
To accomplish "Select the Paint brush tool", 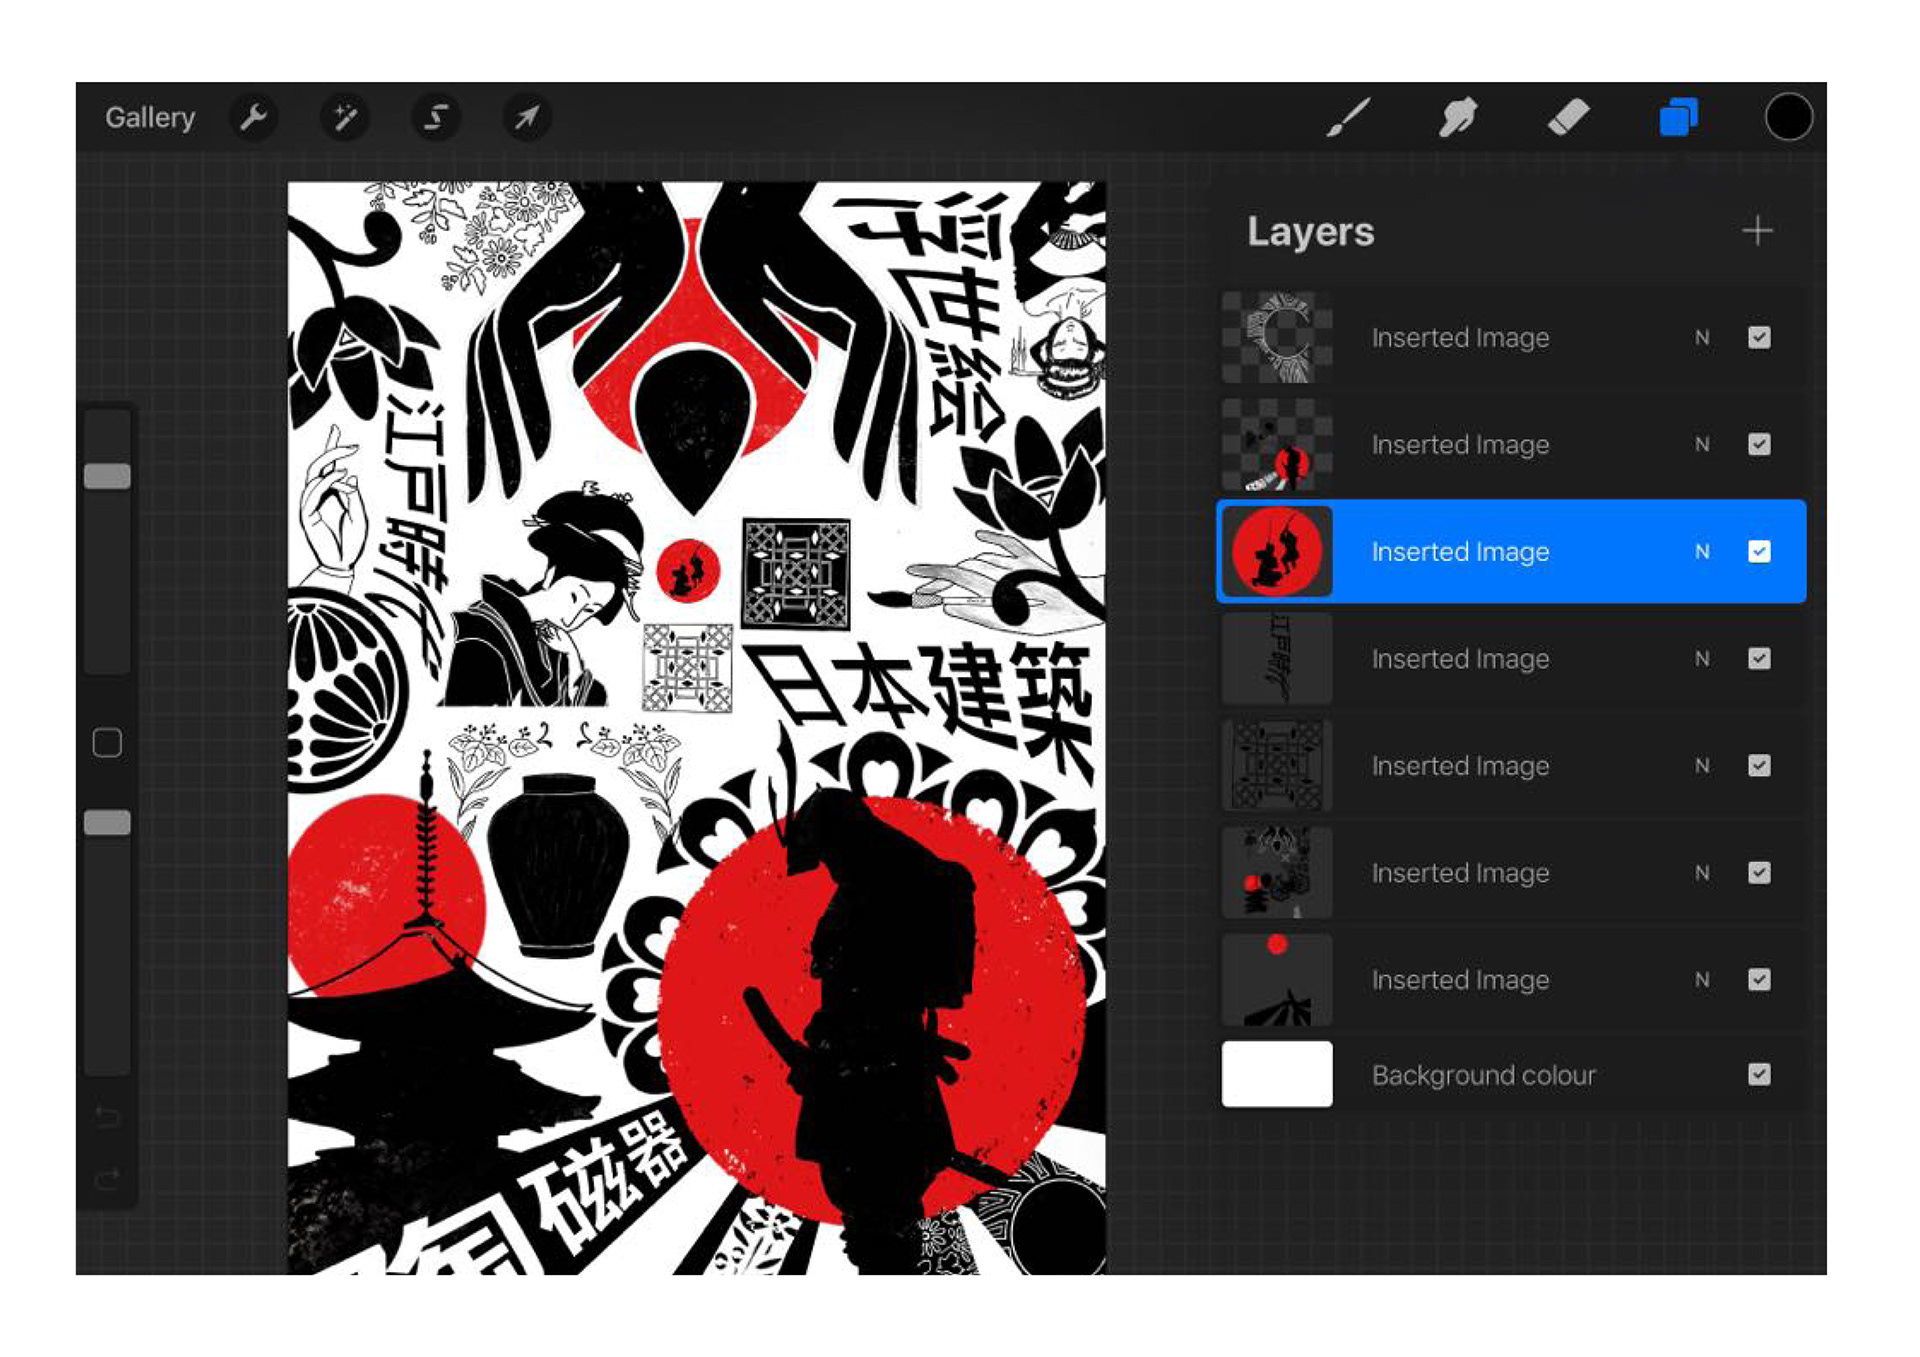I will 1349,118.
